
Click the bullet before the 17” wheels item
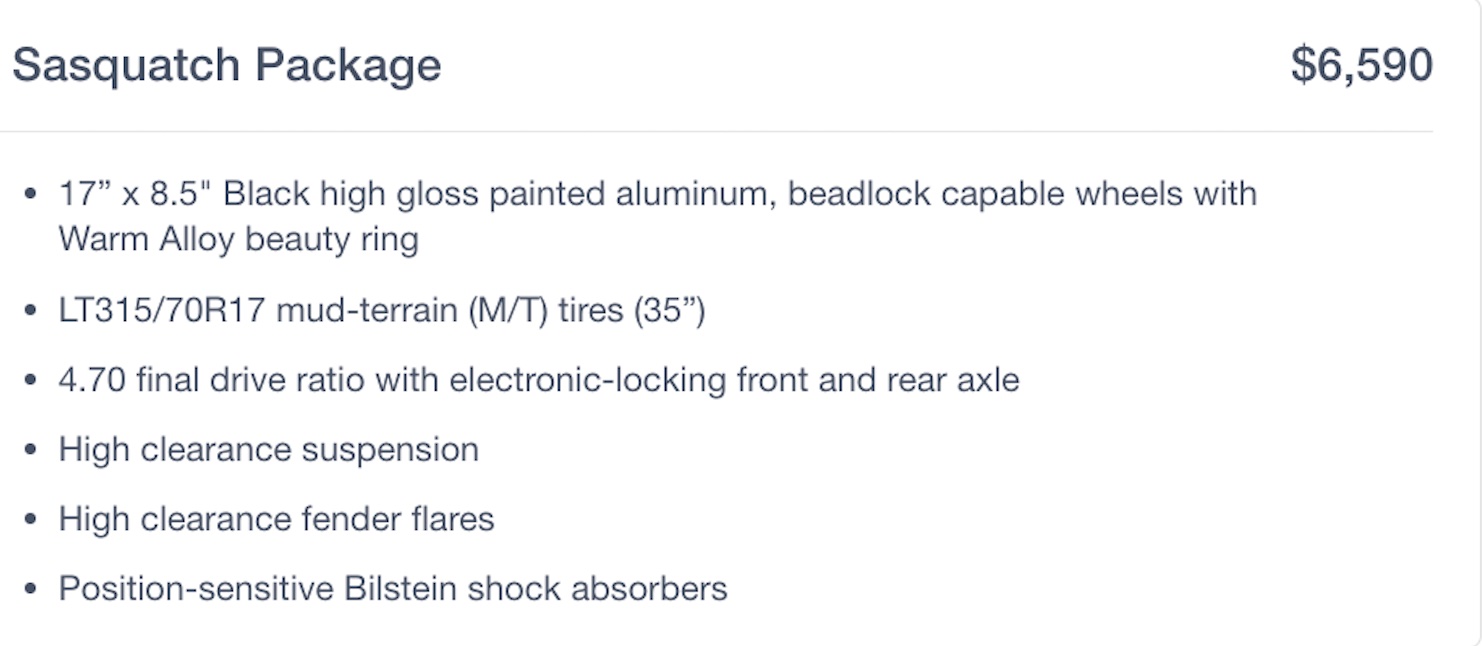click(32, 194)
